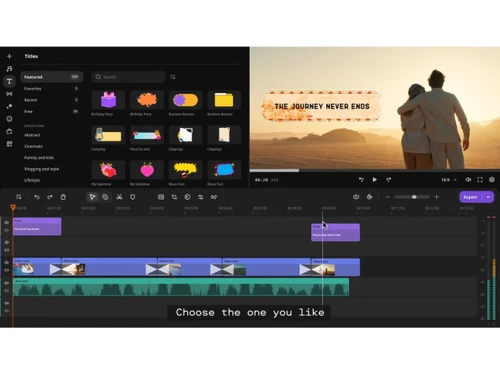500x375 pixels.
Task: Enter fullscreen preview mode
Action: [x=480, y=180]
